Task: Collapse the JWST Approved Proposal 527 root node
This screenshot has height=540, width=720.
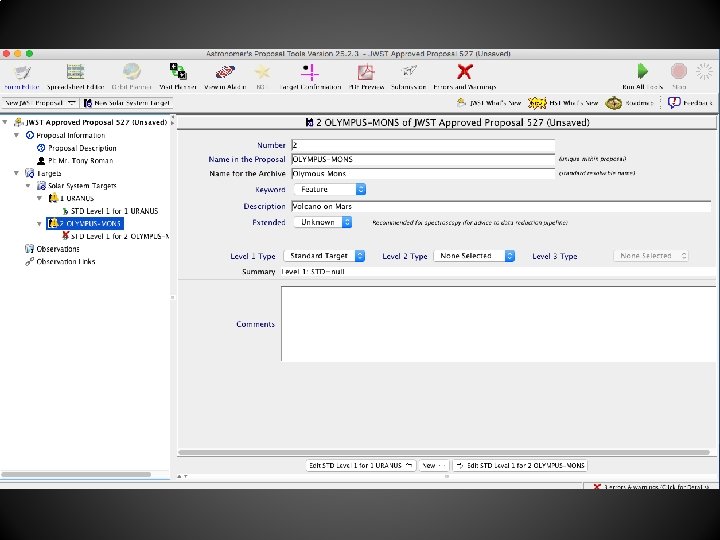Action: 5,122
